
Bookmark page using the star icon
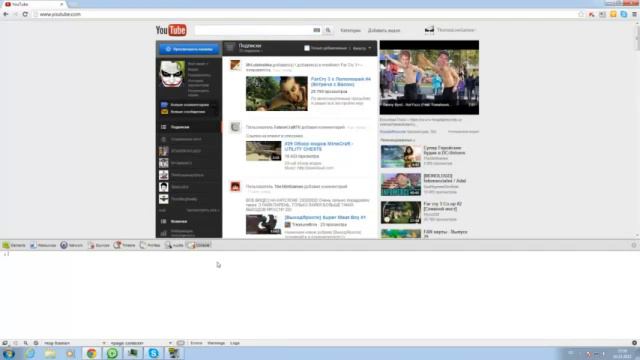pos(581,14)
